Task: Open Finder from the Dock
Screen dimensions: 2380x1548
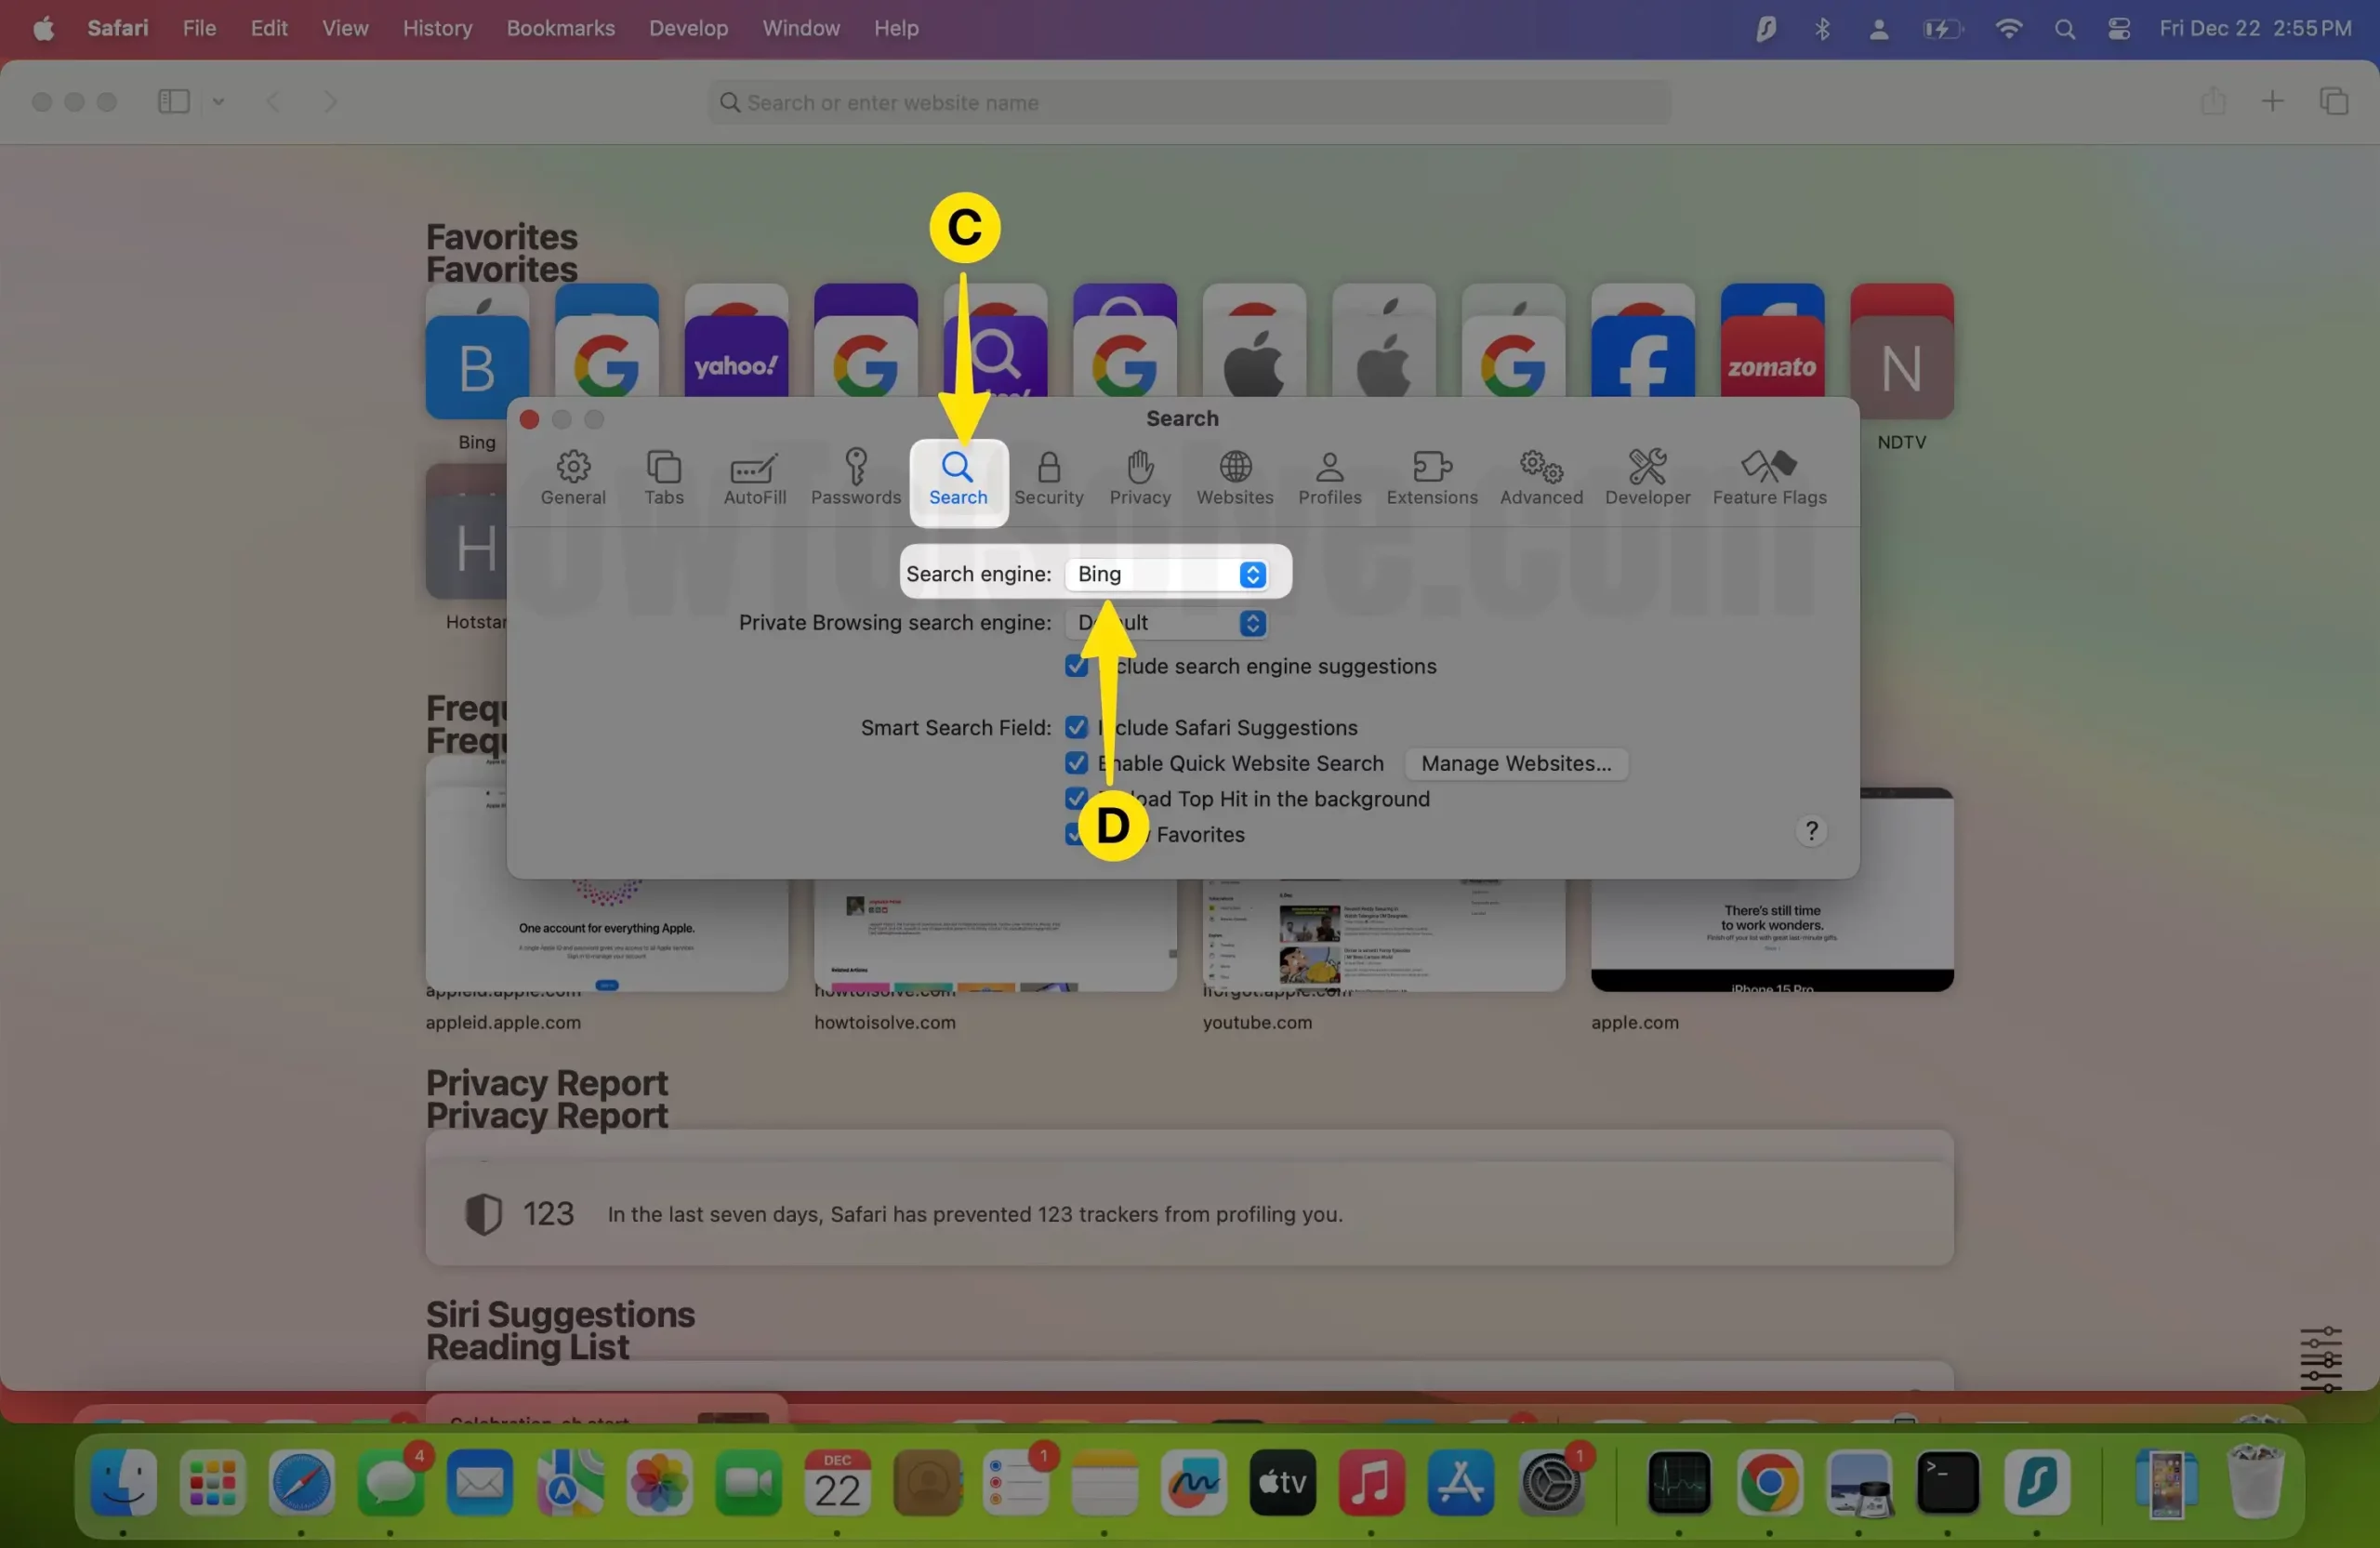Action: coord(123,1482)
